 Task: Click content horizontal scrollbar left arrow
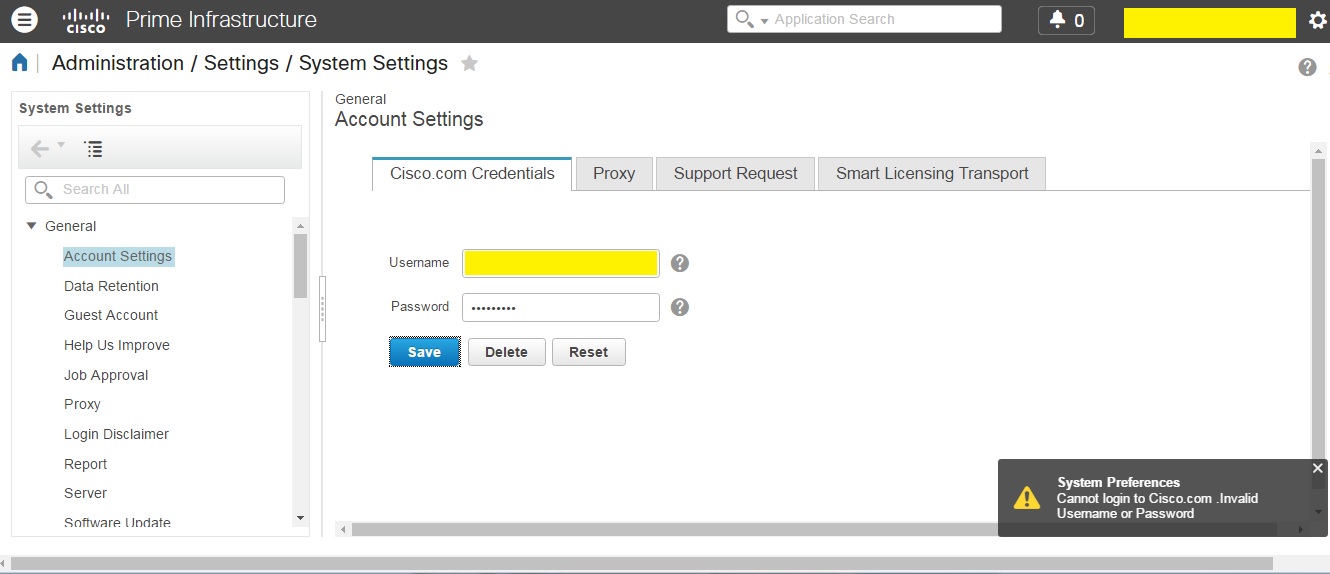pyautogui.click(x=342, y=529)
